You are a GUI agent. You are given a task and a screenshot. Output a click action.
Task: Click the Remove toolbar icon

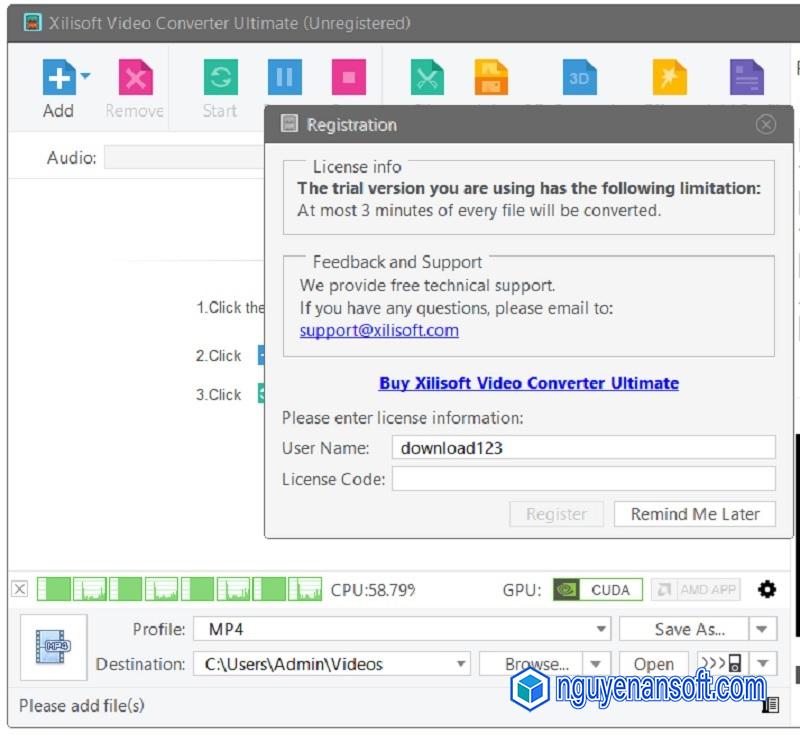(135, 77)
